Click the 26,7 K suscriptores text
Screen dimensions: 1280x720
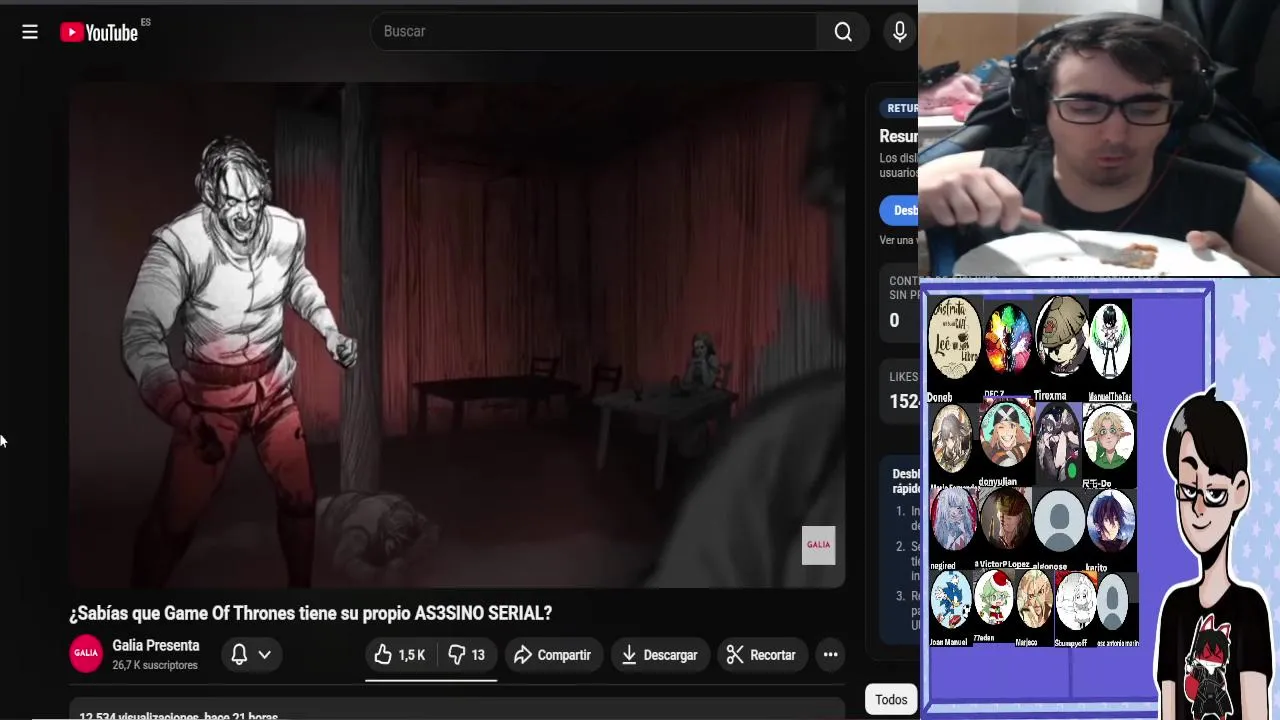(x=155, y=665)
